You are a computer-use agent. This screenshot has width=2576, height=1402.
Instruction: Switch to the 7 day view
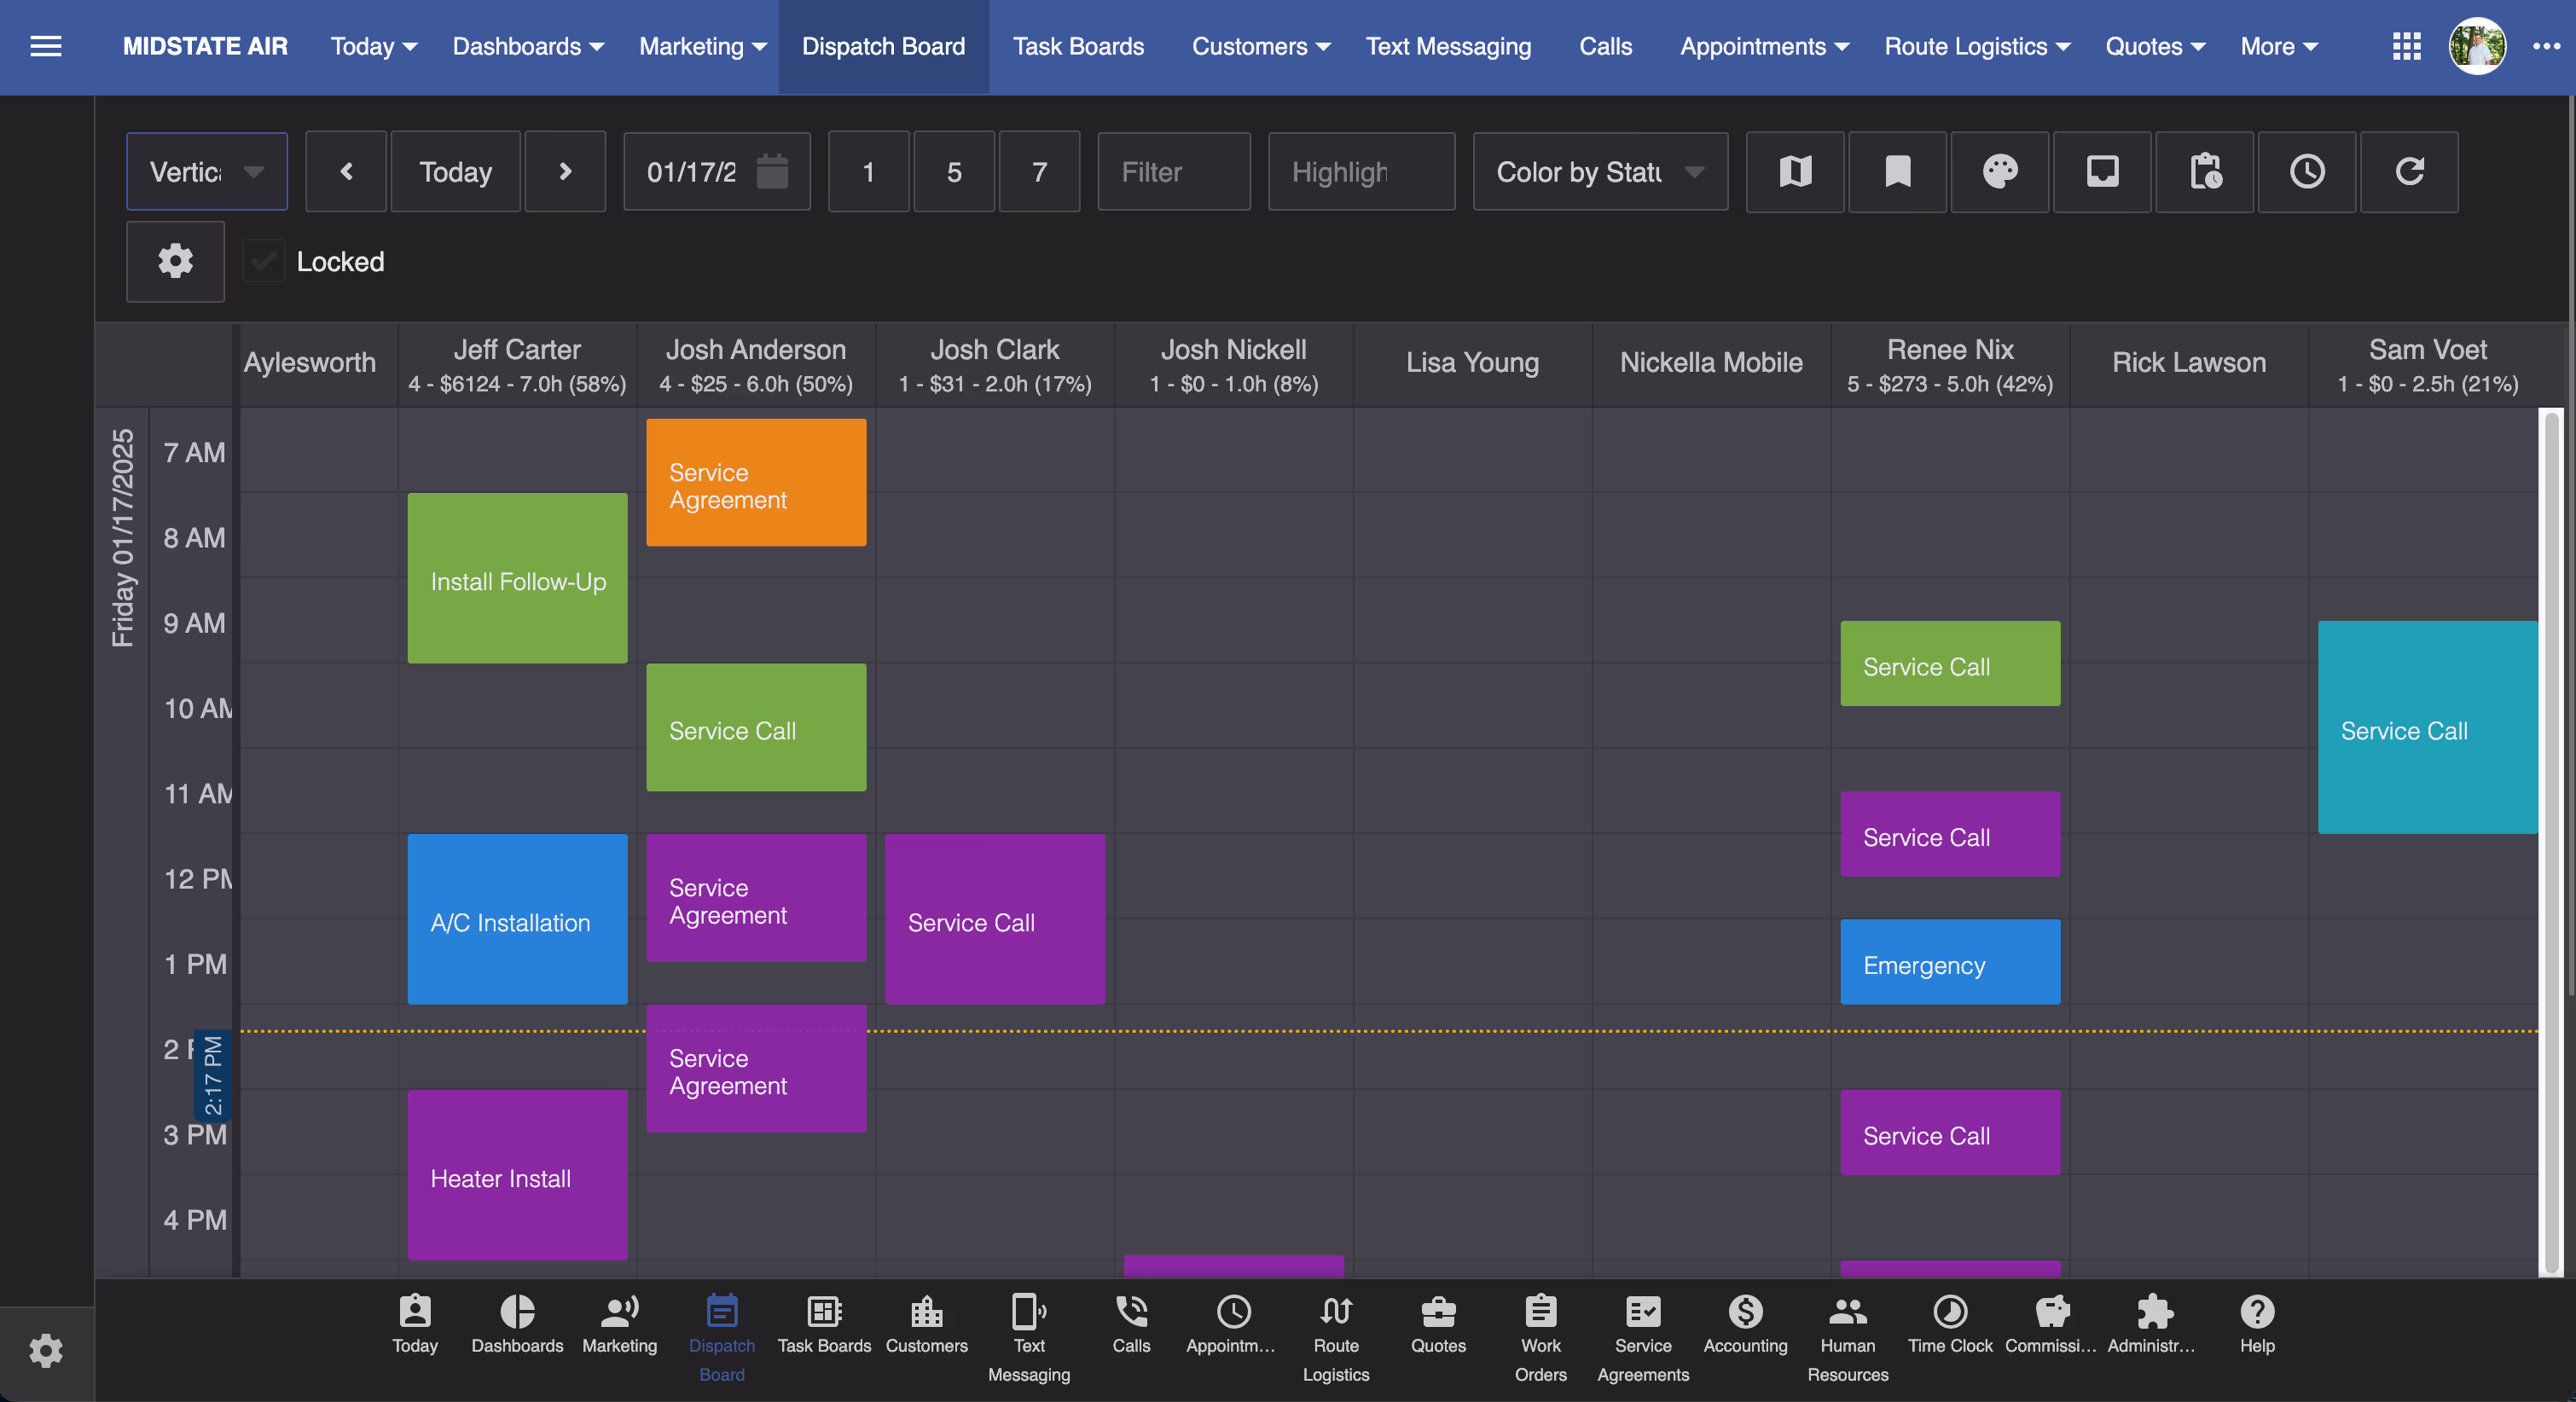[x=1039, y=172]
